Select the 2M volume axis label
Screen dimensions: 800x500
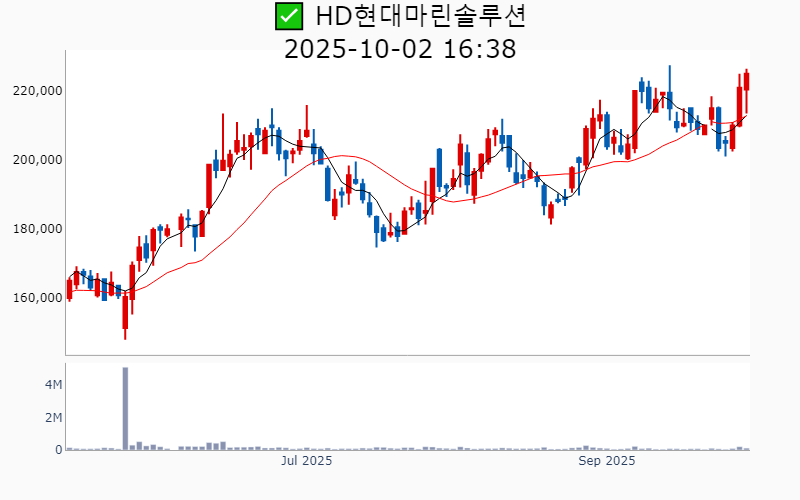point(53,418)
